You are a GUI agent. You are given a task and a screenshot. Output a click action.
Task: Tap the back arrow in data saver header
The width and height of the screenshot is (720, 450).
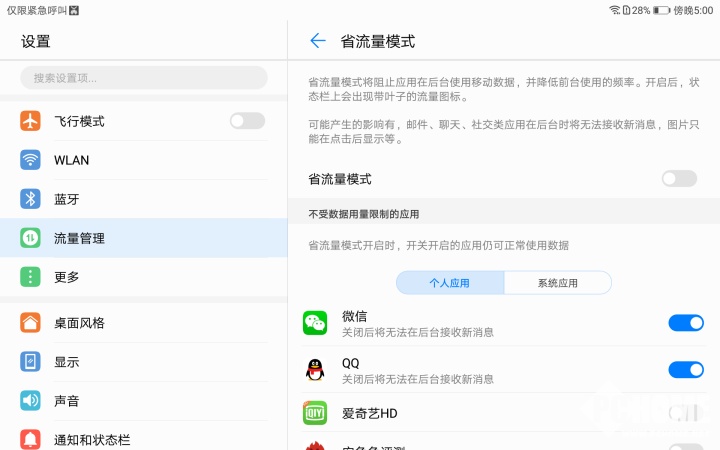[318, 41]
